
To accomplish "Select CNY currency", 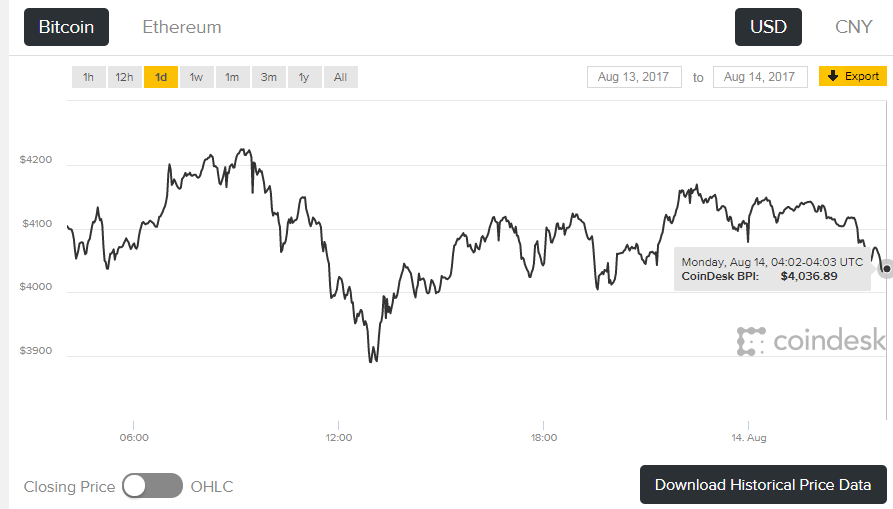I will point(853,27).
